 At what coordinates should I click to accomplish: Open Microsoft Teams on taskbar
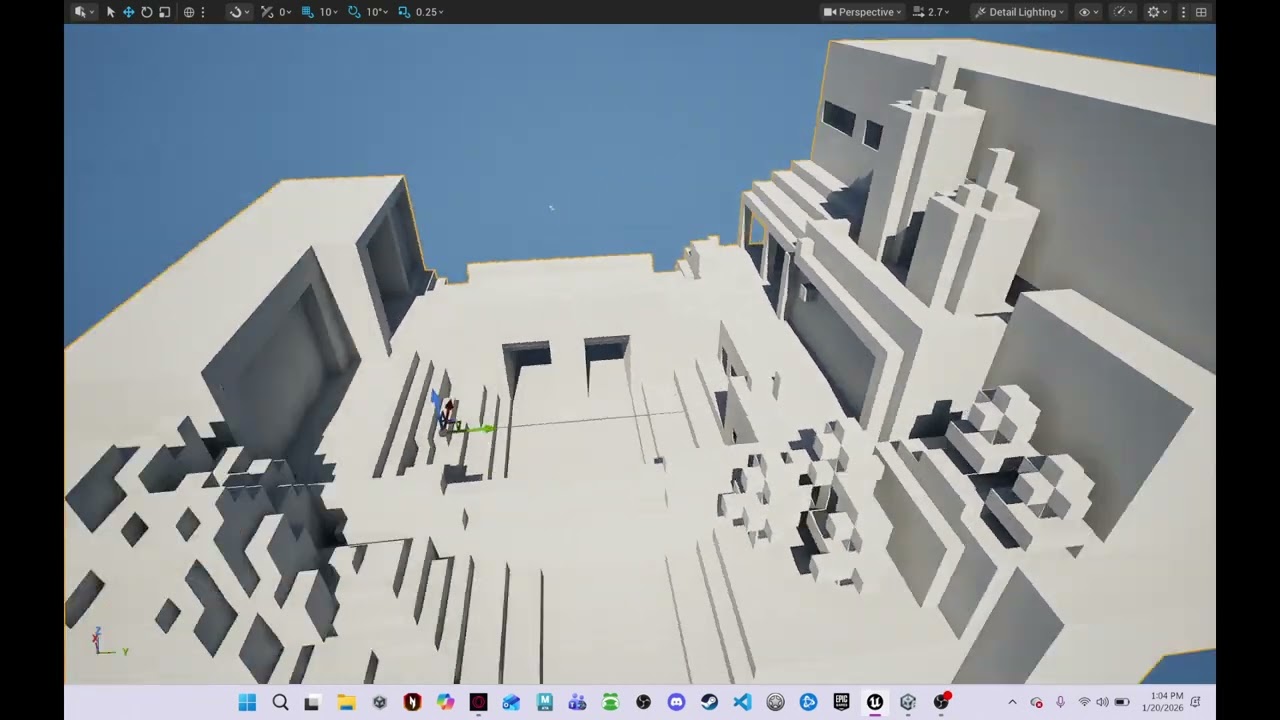coord(577,703)
